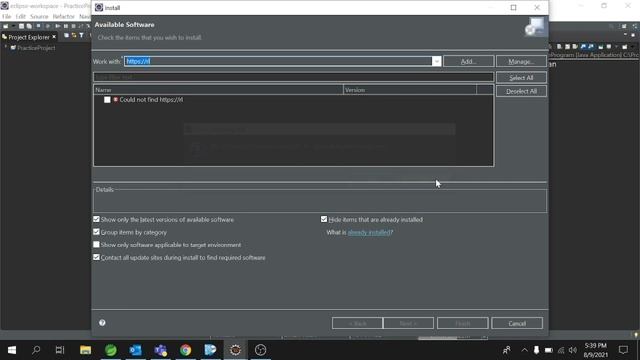Open OBS Studio from the taskbar
Image resolution: width=640 pixels, height=360 pixels.
tap(260, 350)
